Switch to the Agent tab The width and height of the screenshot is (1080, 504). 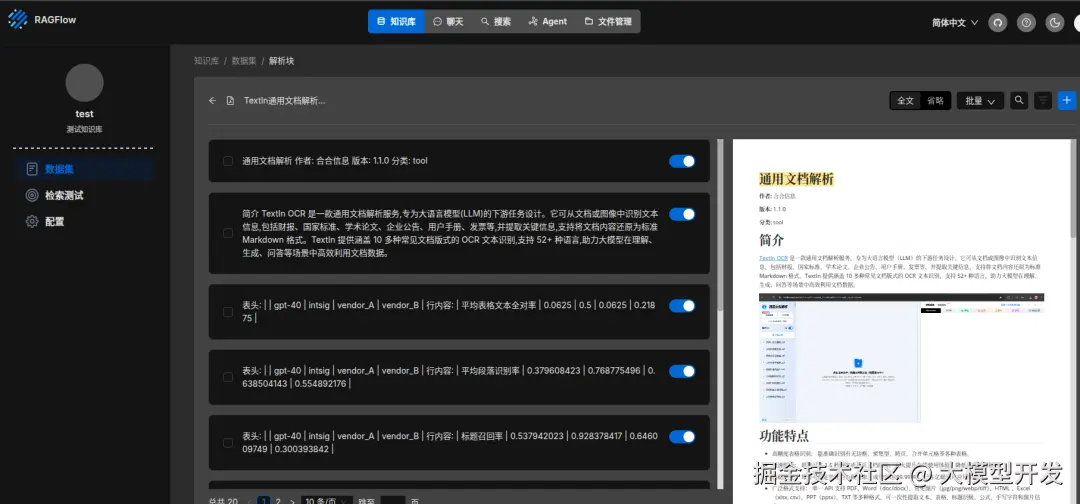(x=548, y=21)
